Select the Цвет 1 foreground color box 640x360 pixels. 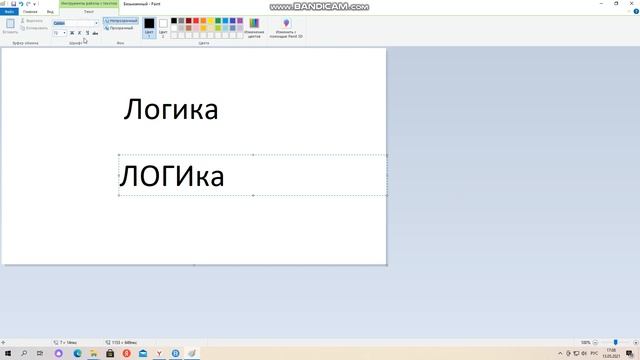click(x=149, y=28)
